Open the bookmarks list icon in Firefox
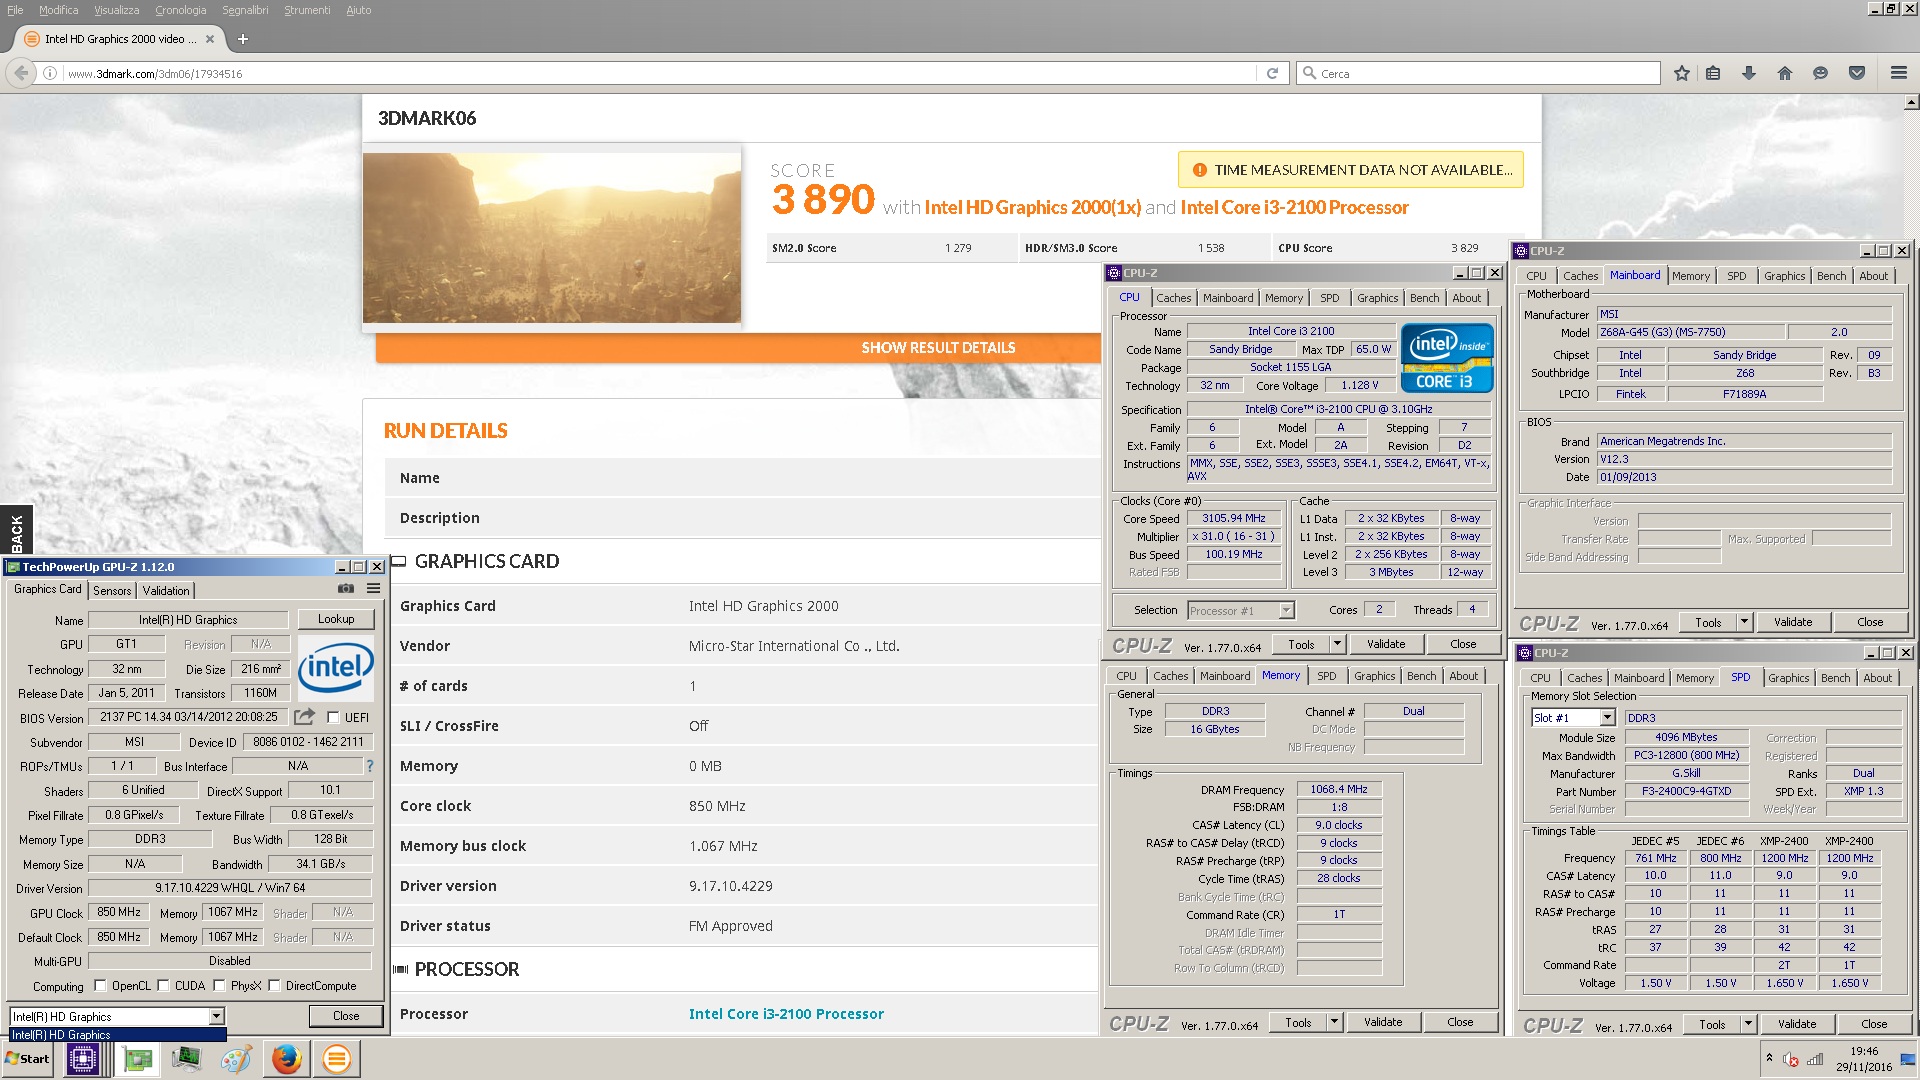Viewport: 1920px width, 1080px height. pyautogui.click(x=1713, y=73)
